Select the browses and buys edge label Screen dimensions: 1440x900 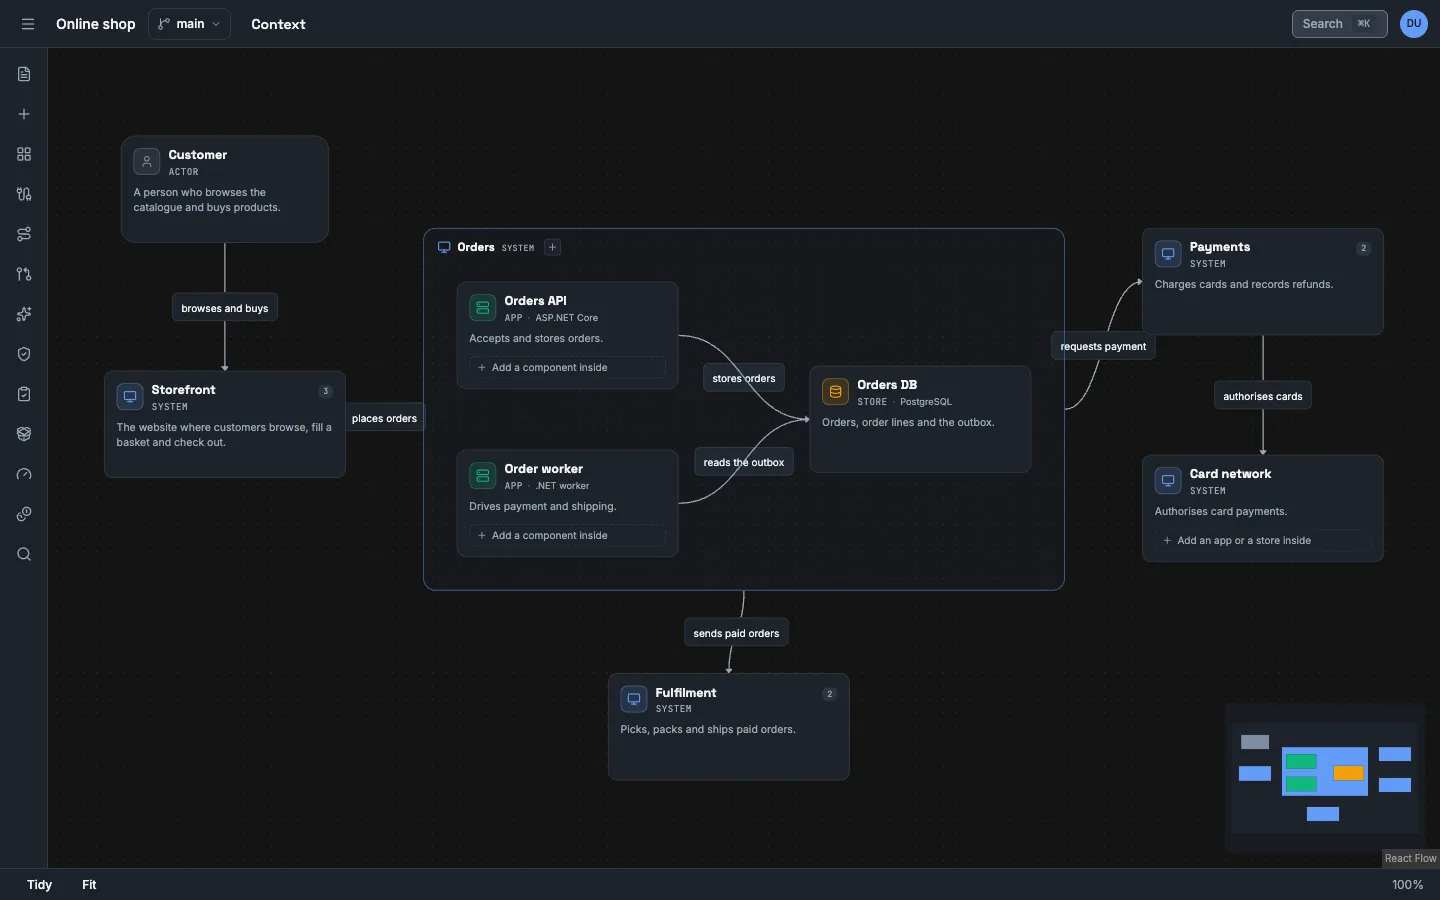(x=225, y=308)
